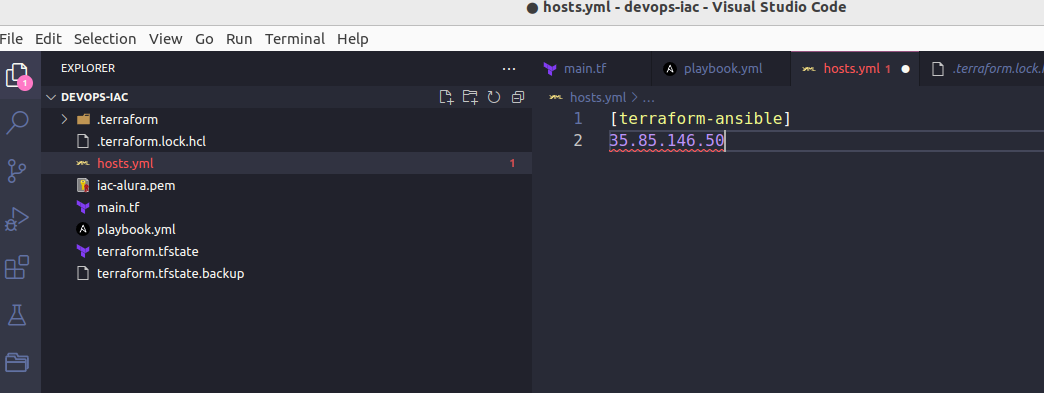
Task: Open terraform.tfstate in the file tree
Action: tap(286, 252)
